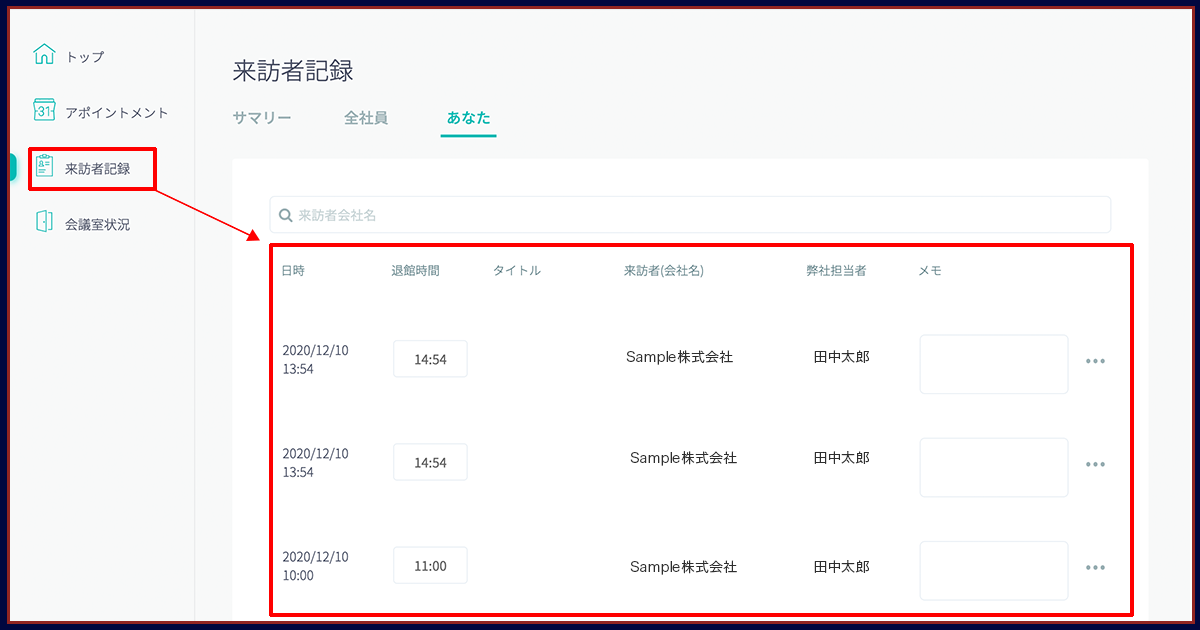The height and width of the screenshot is (630, 1200).
Task: Edit the 11:00 exit time field
Action: [430, 566]
